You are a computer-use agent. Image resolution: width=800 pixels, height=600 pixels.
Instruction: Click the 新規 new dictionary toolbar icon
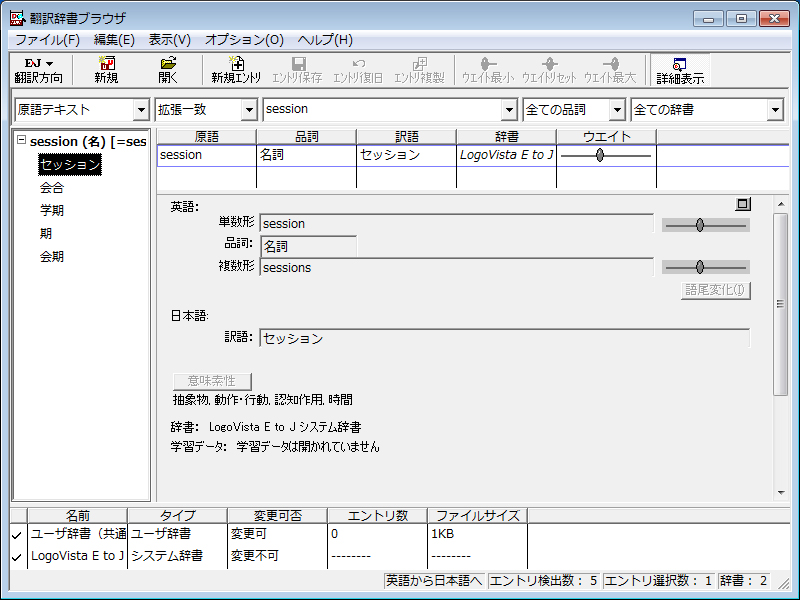[106, 64]
